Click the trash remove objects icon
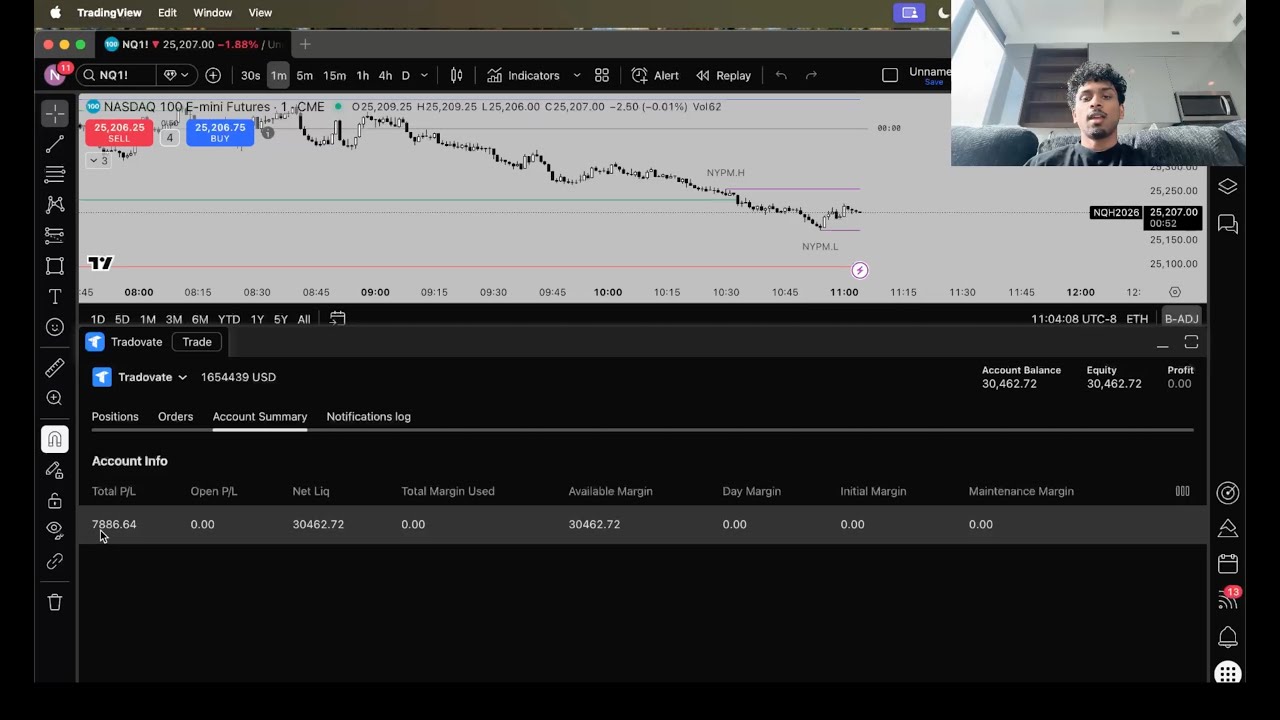The image size is (1280, 720). [55, 602]
